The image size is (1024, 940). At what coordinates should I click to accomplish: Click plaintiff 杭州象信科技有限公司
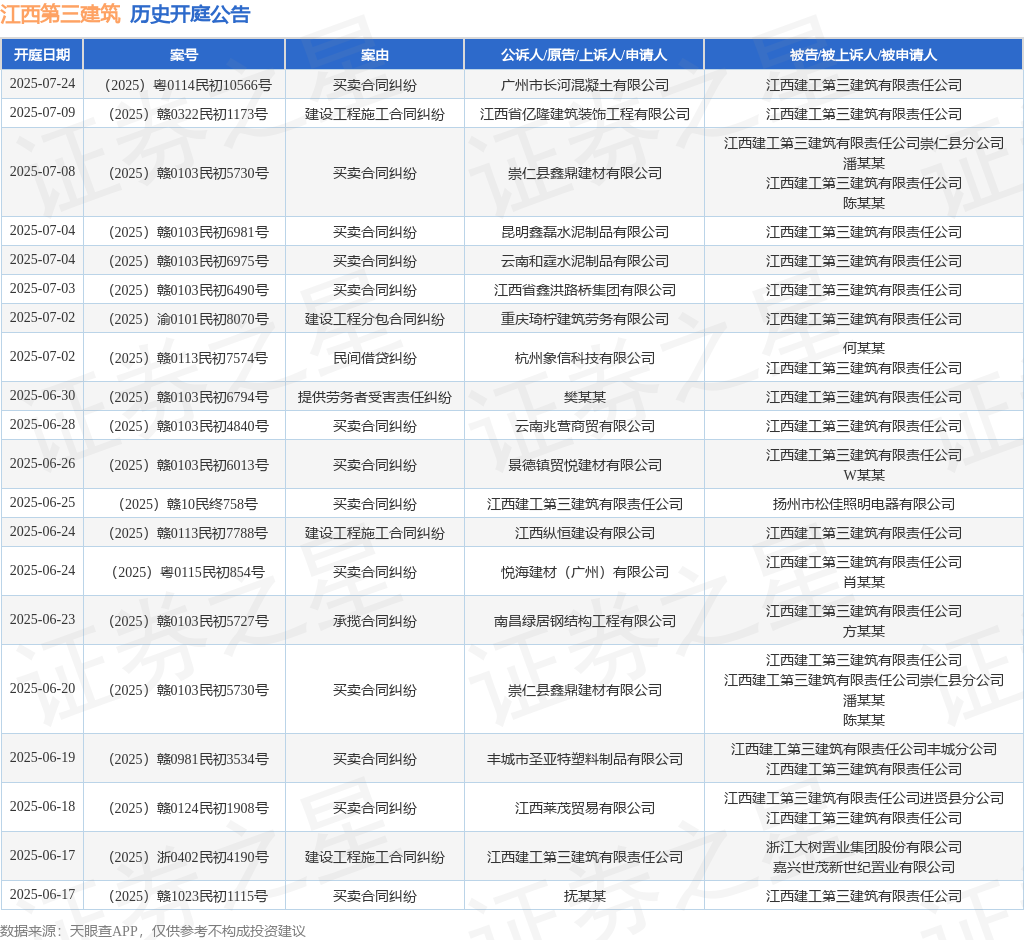(x=585, y=359)
